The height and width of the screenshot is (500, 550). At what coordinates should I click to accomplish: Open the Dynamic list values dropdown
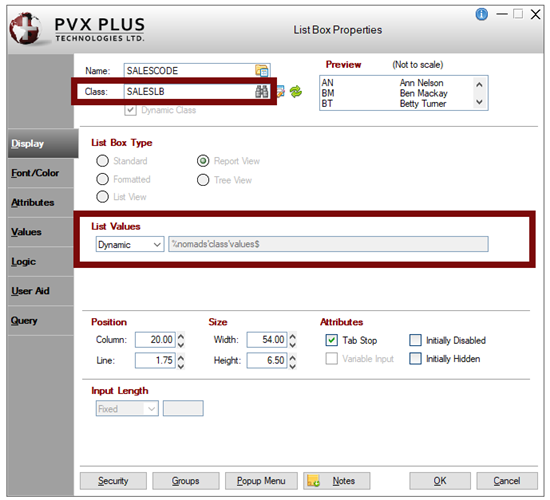point(129,244)
